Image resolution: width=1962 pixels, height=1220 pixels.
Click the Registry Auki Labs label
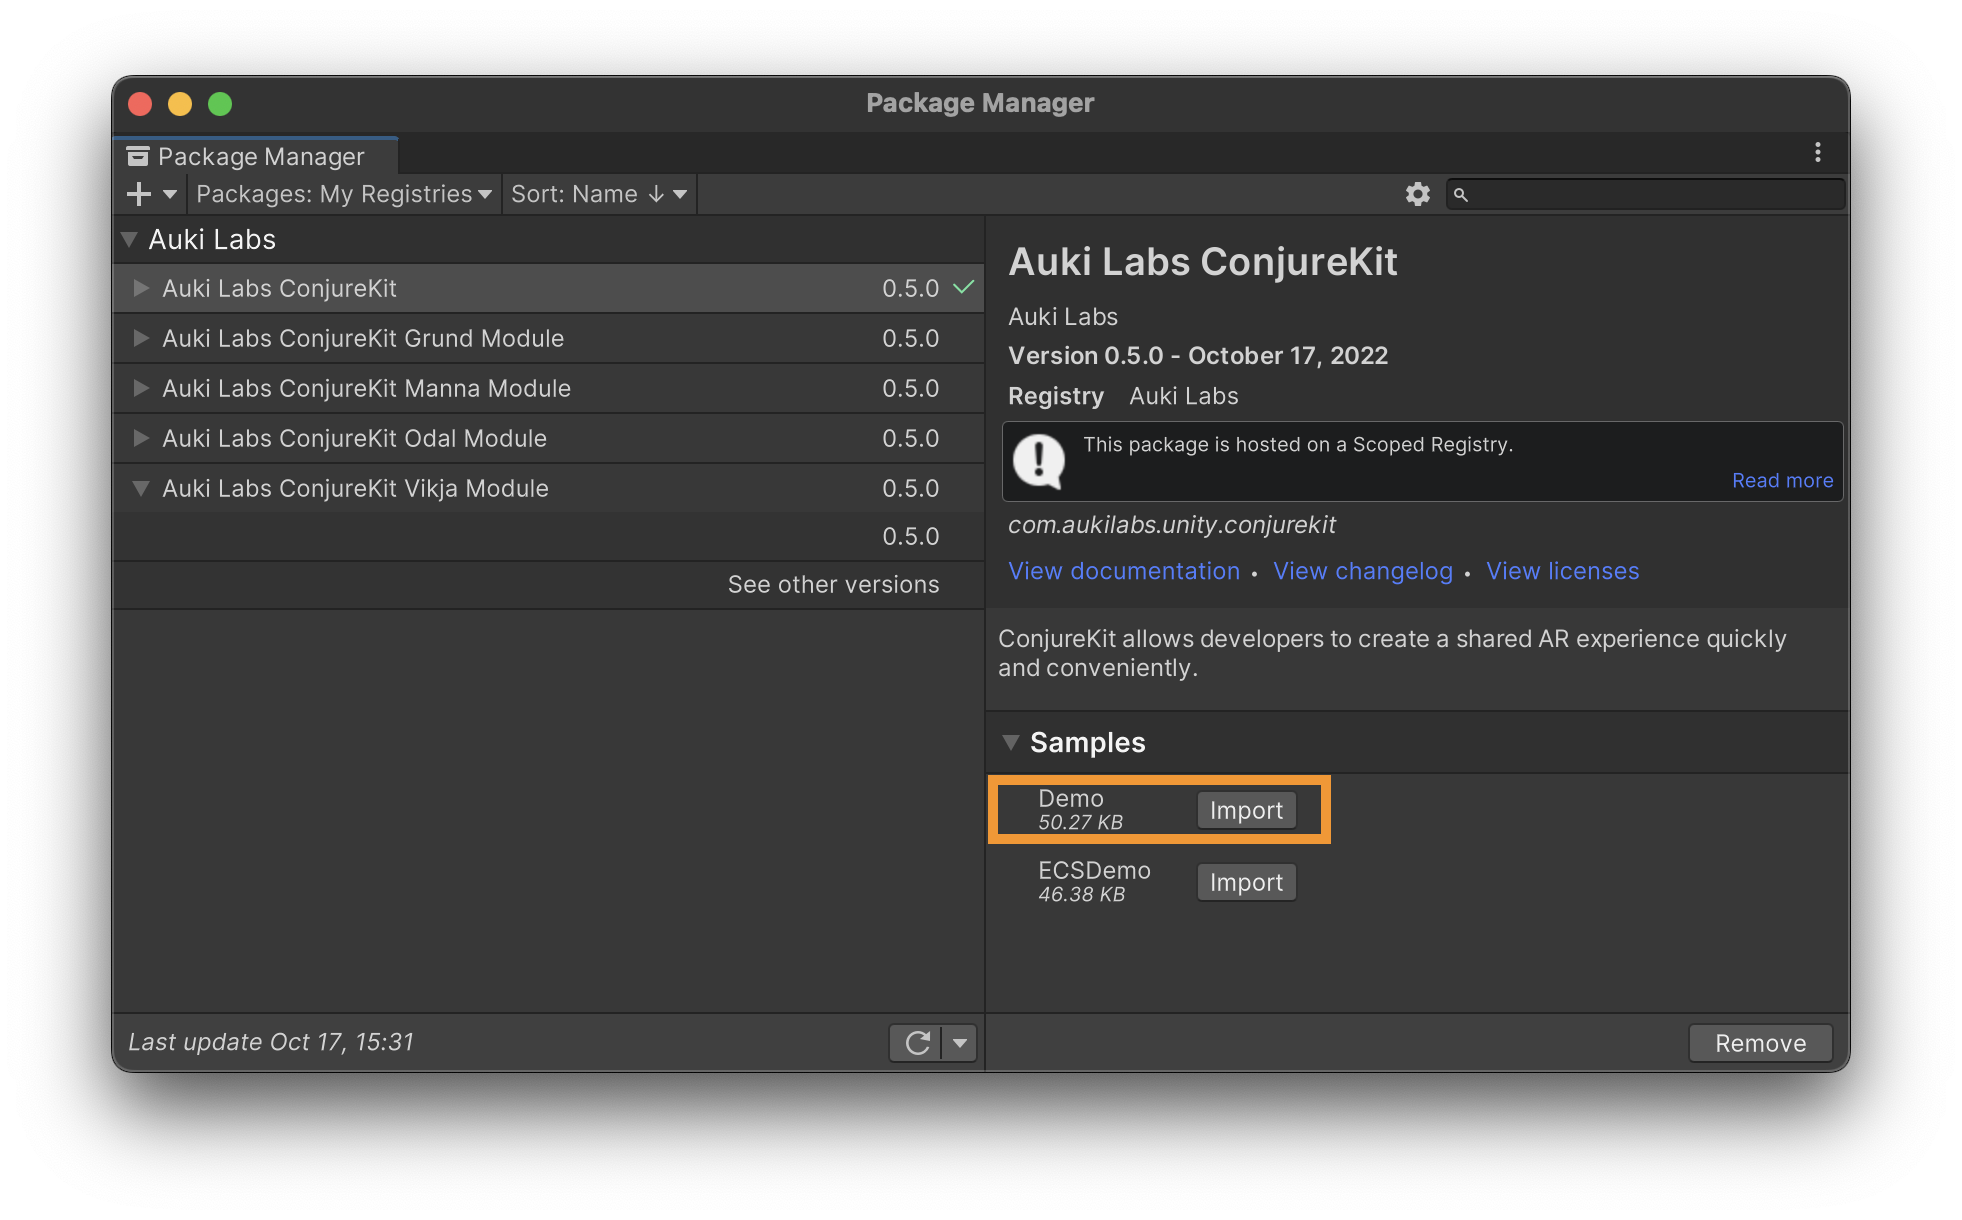(1123, 396)
